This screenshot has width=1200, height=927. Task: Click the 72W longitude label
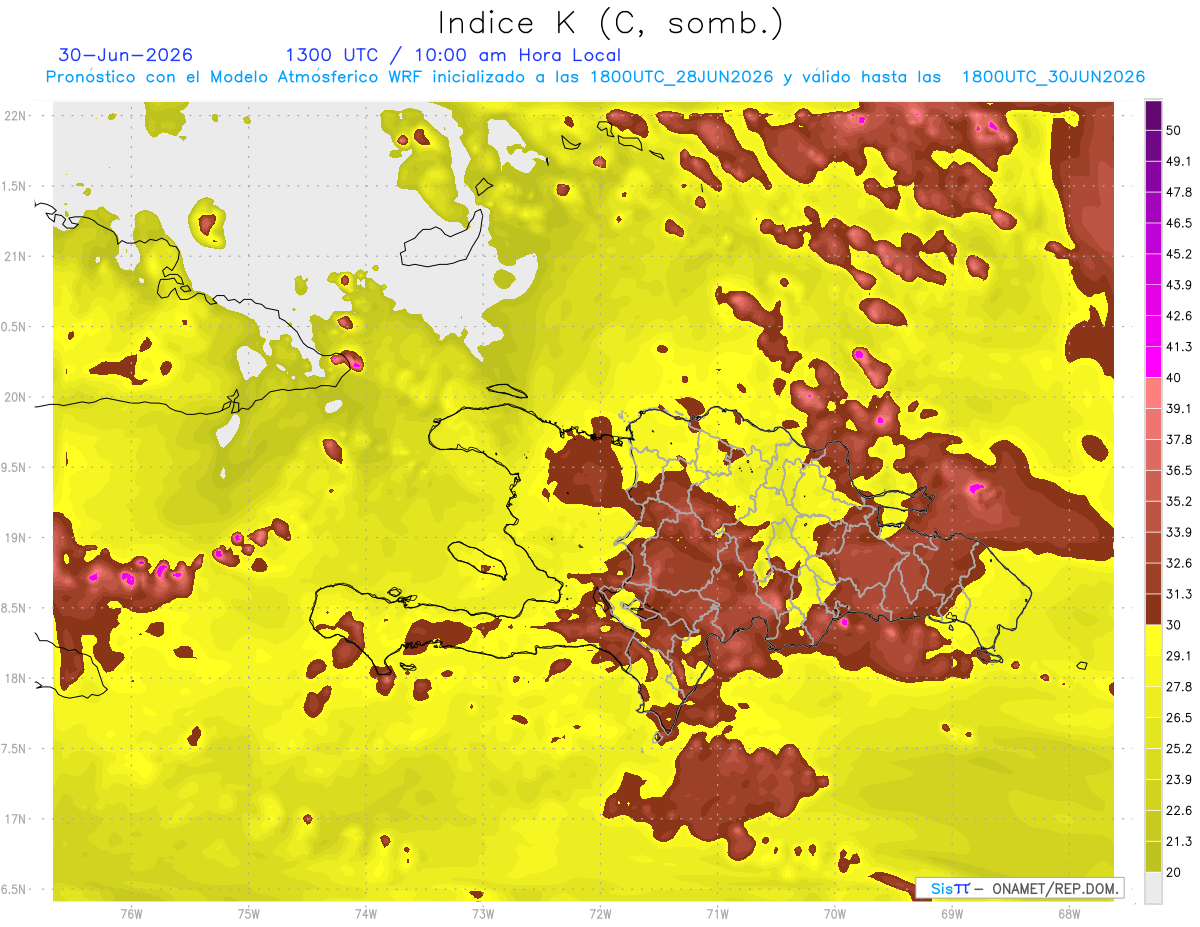(x=600, y=913)
